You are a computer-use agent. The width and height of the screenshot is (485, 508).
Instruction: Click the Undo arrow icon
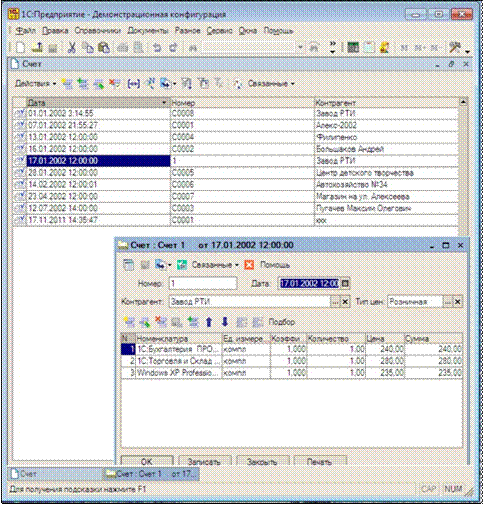coord(157,48)
